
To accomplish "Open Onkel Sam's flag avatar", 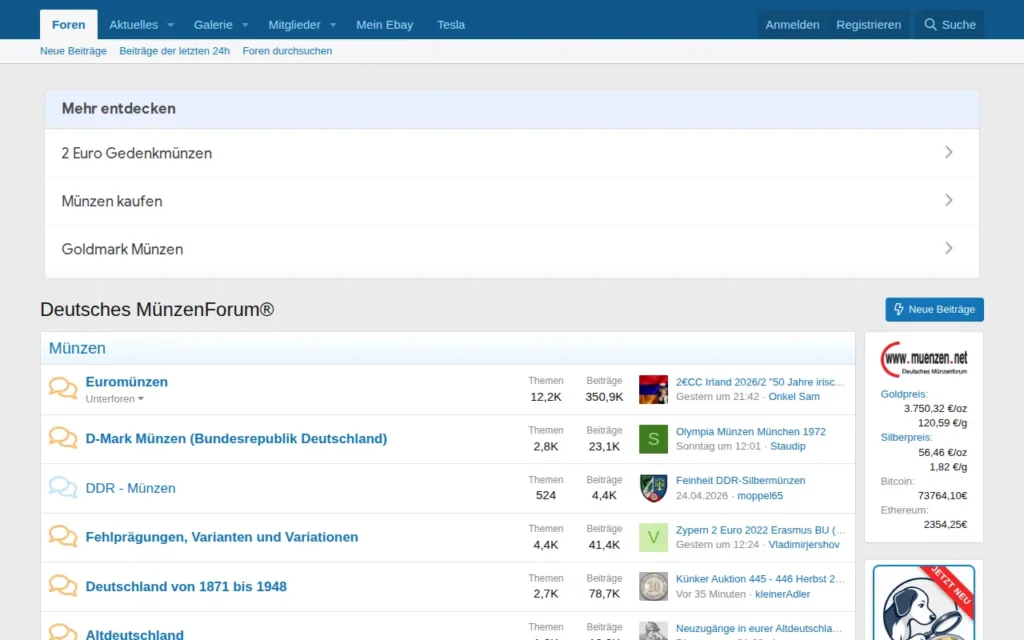I will pyautogui.click(x=653, y=389).
